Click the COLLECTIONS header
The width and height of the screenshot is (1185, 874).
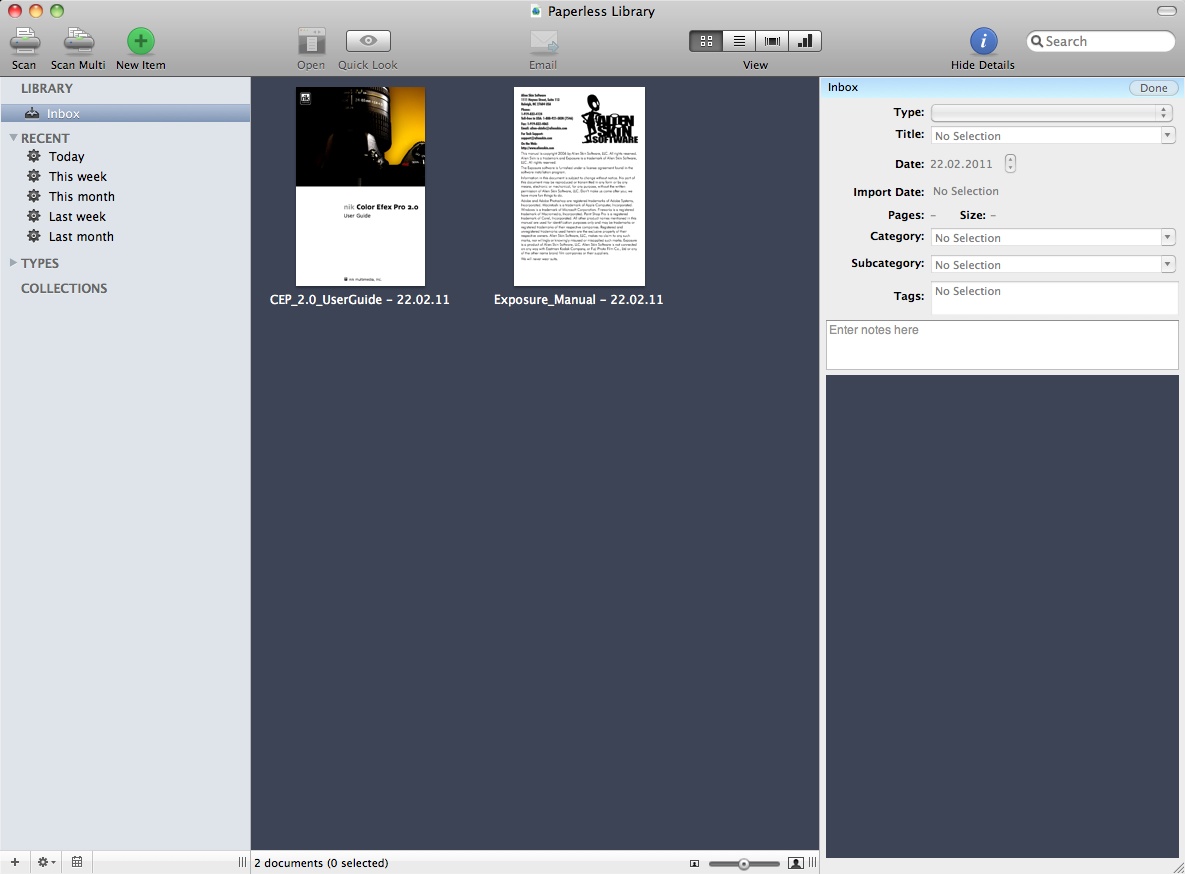pyautogui.click(x=64, y=288)
